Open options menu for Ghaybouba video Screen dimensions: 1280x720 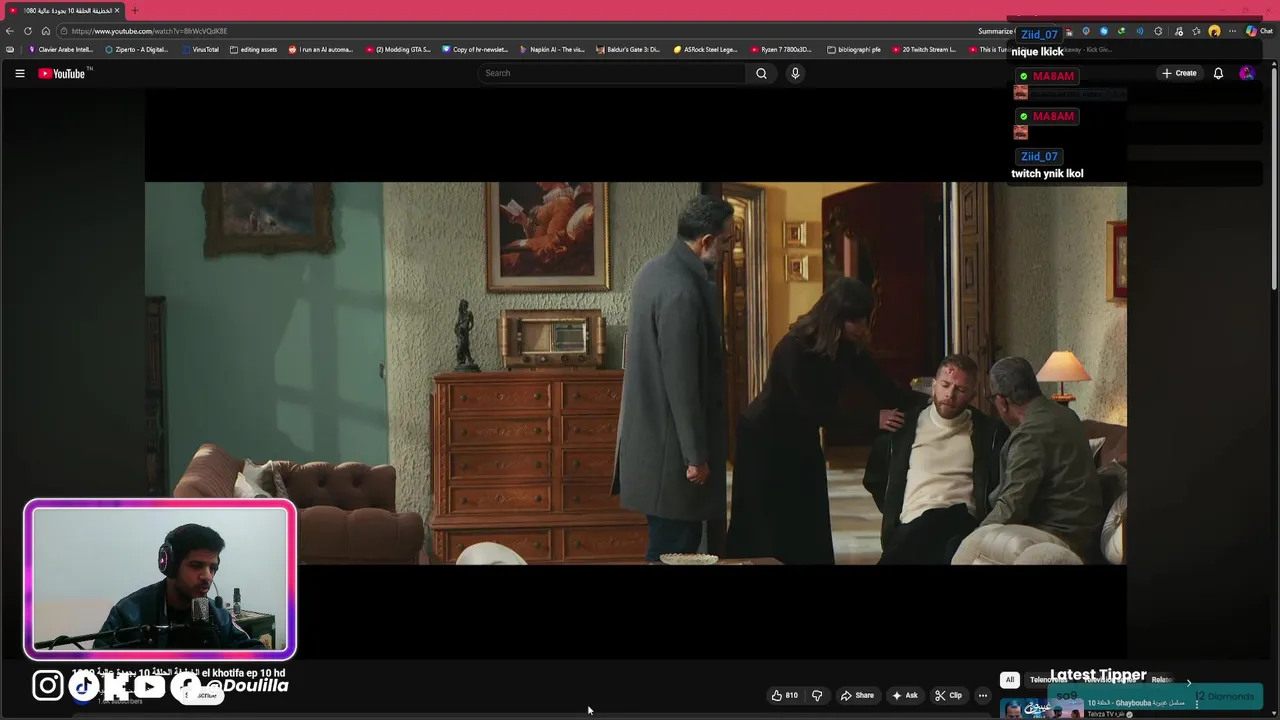1196,704
